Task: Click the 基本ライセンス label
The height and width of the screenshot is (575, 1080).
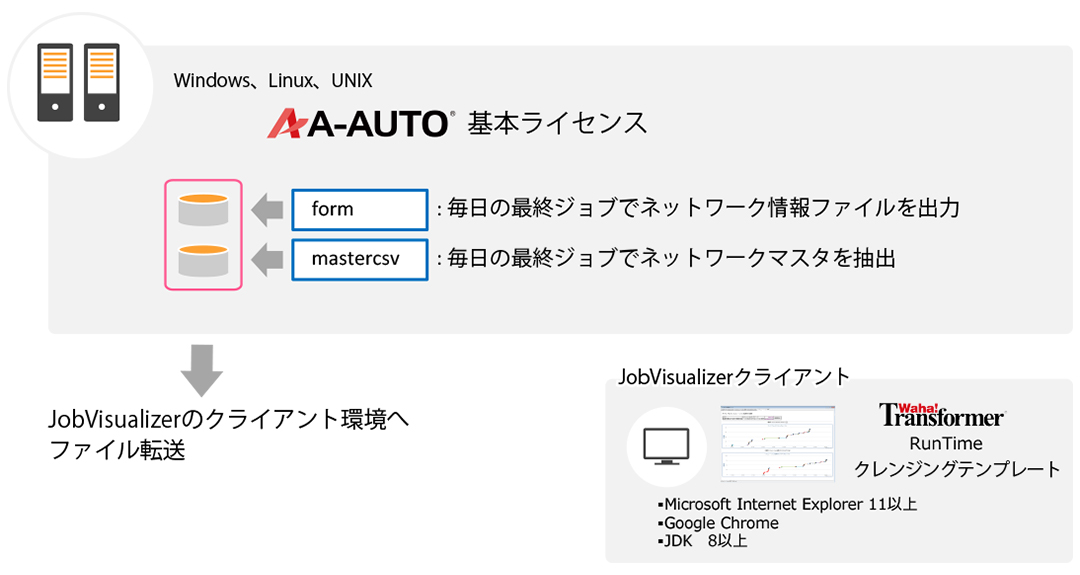Action: click(x=557, y=123)
